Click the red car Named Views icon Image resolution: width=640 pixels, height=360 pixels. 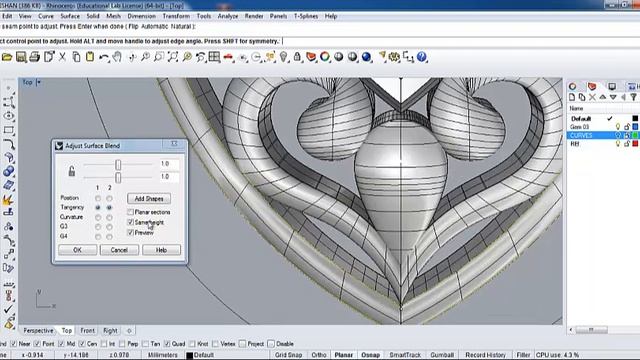tap(228, 57)
